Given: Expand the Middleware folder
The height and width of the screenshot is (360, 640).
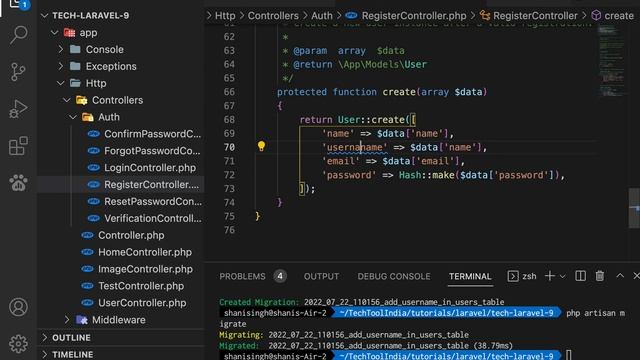Looking at the screenshot, I should click(x=67, y=320).
